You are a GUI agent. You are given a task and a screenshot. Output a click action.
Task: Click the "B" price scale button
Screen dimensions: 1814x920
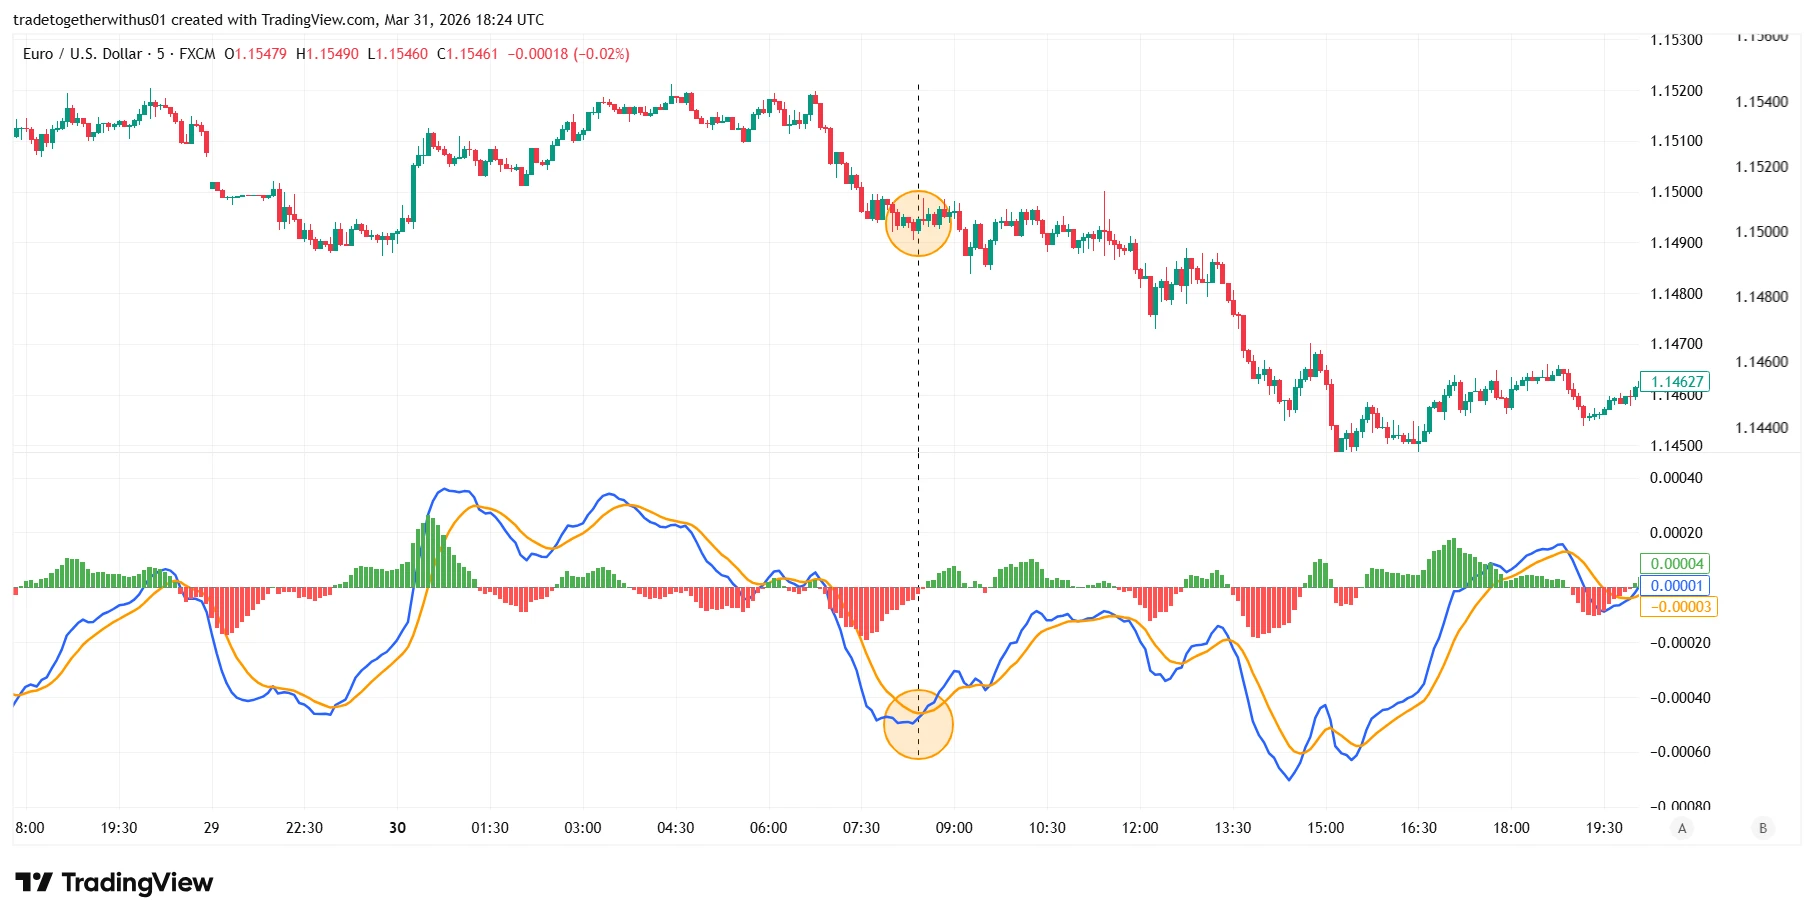[x=1763, y=828]
